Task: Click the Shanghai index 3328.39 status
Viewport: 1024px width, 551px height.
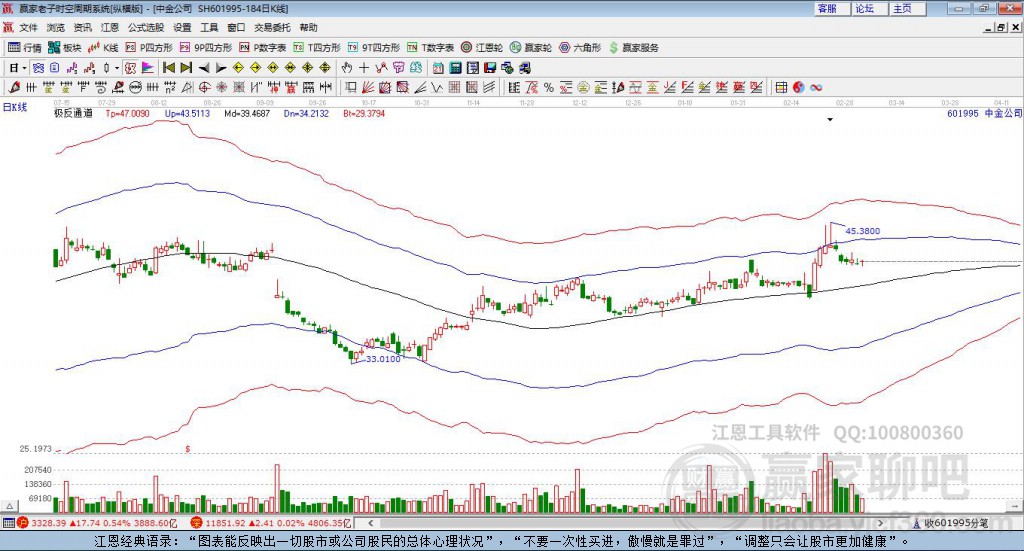Action: pyautogui.click(x=98, y=523)
